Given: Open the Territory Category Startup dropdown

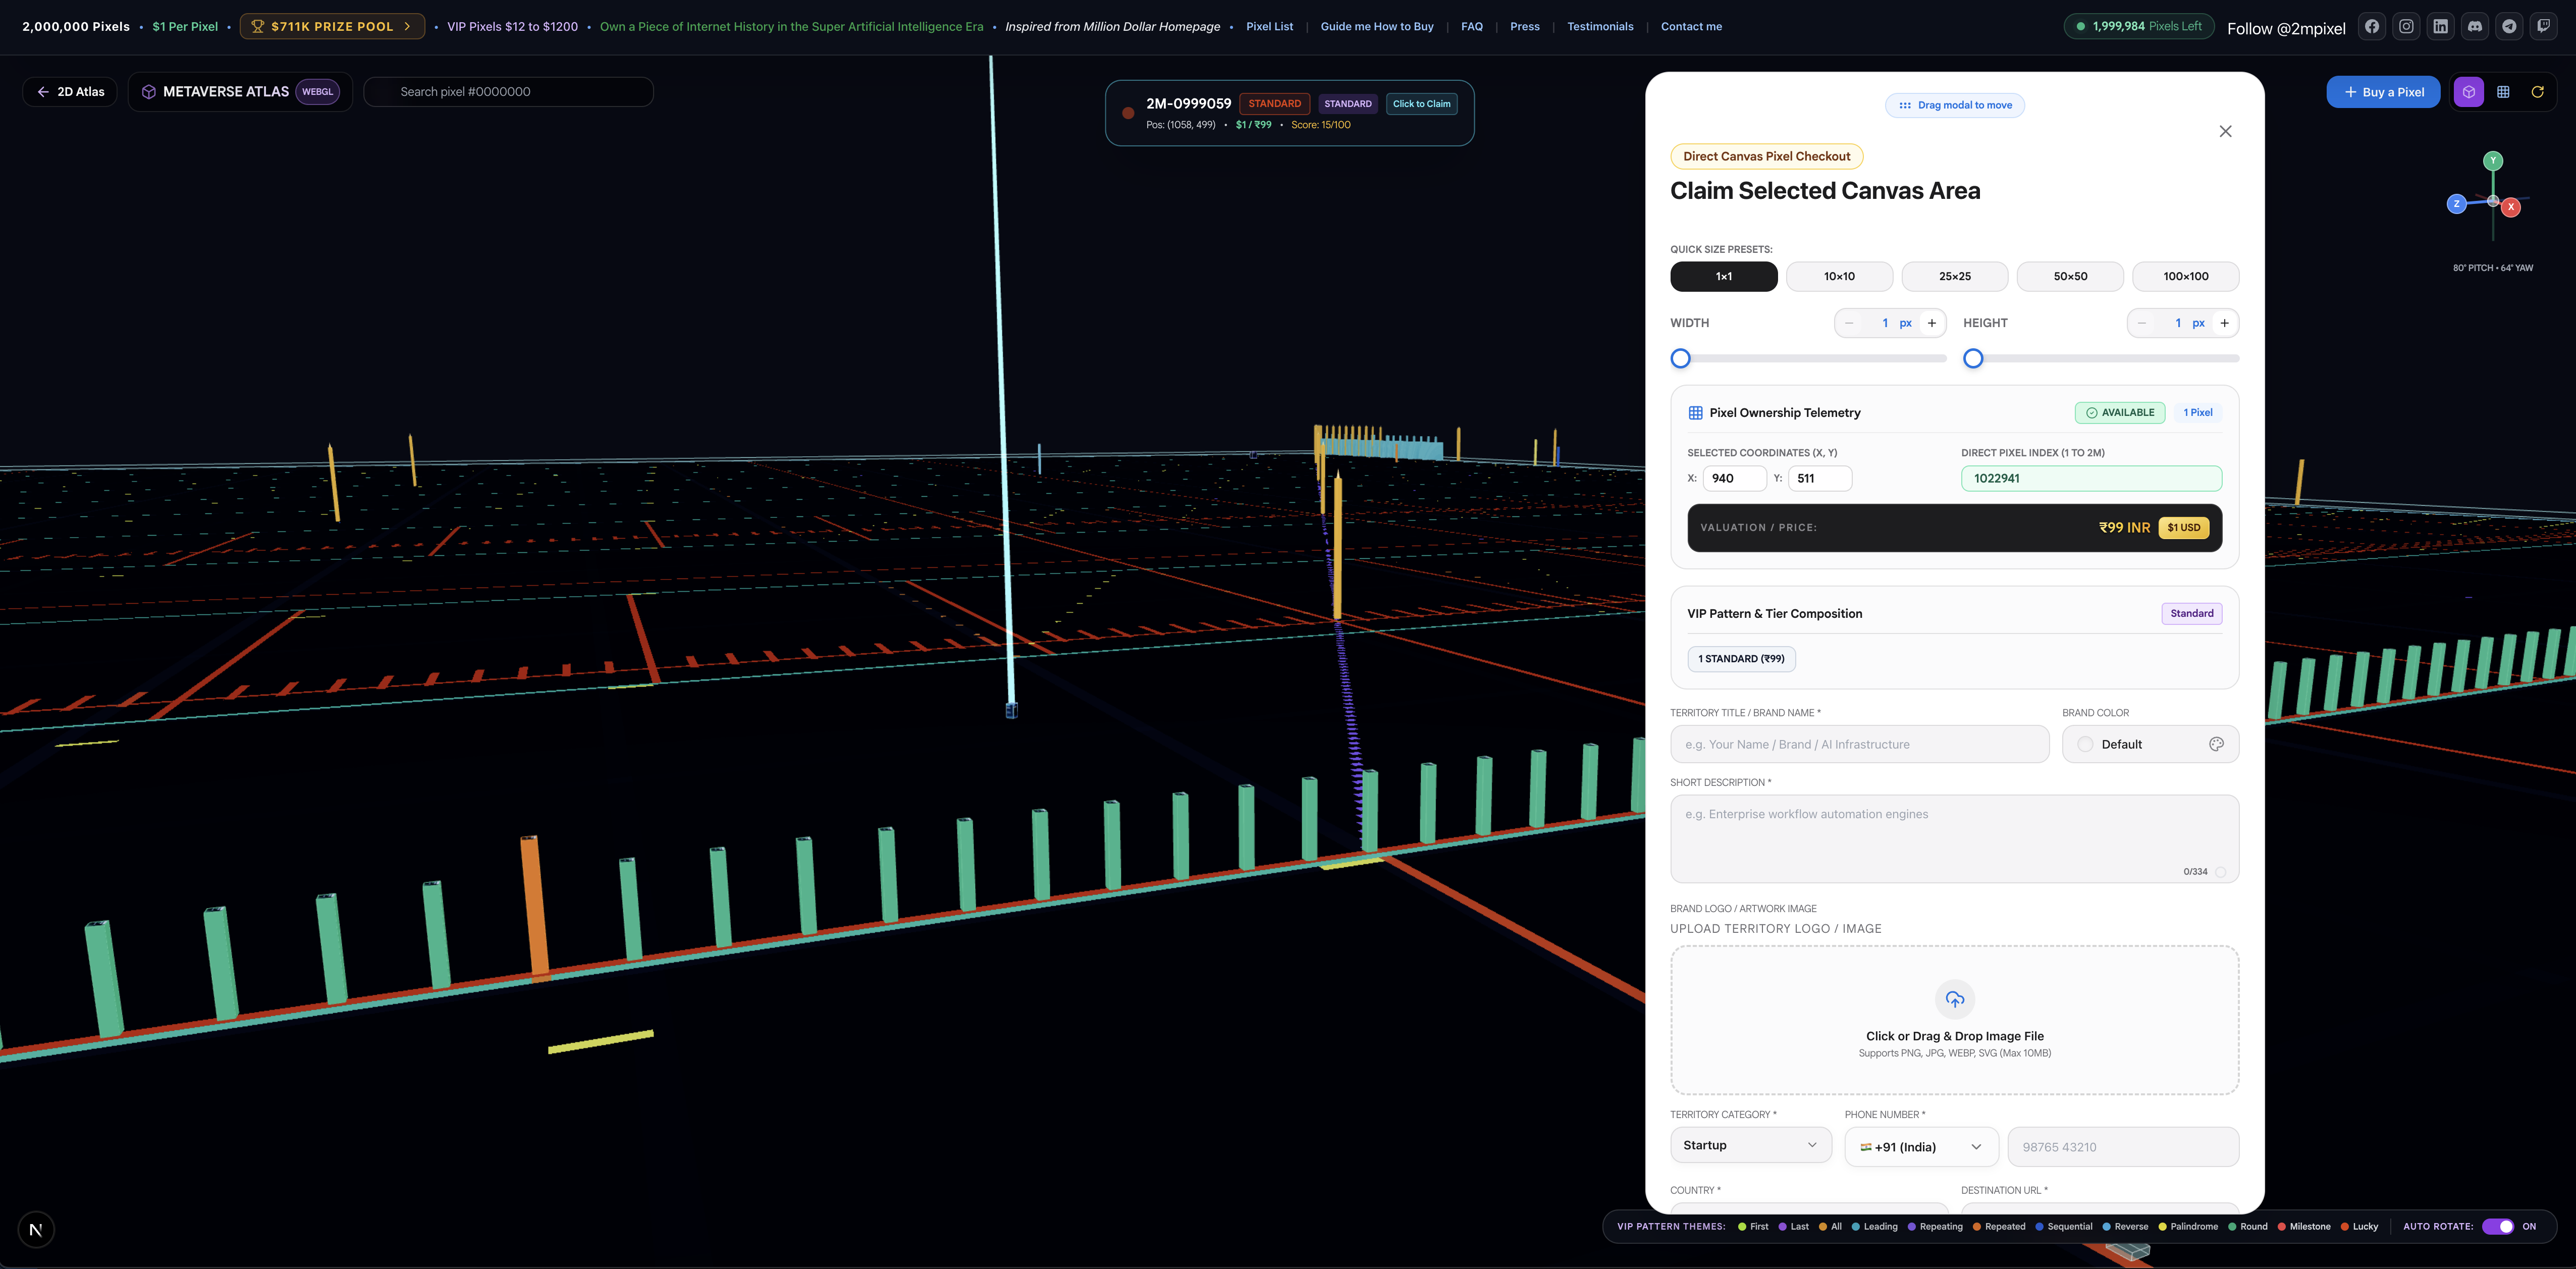Looking at the screenshot, I should (1750, 1146).
